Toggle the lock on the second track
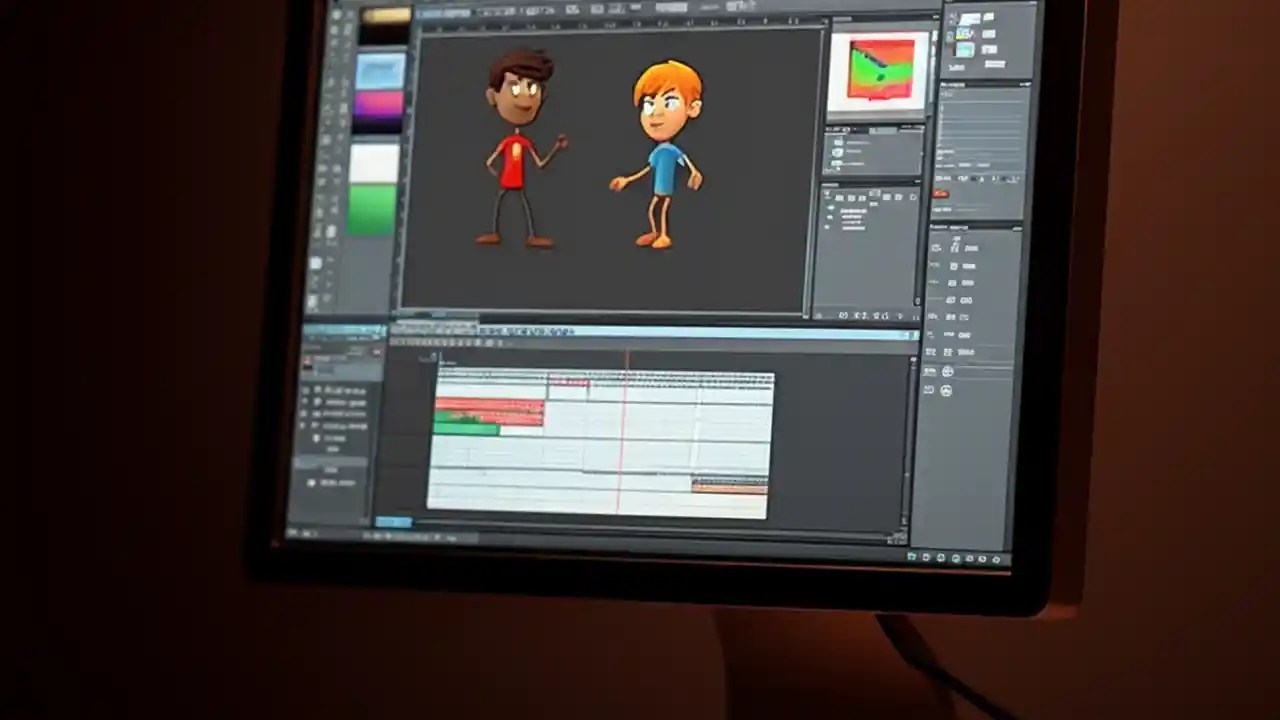This screenshot has width=1280, height=720. click(x=305, y=402)
